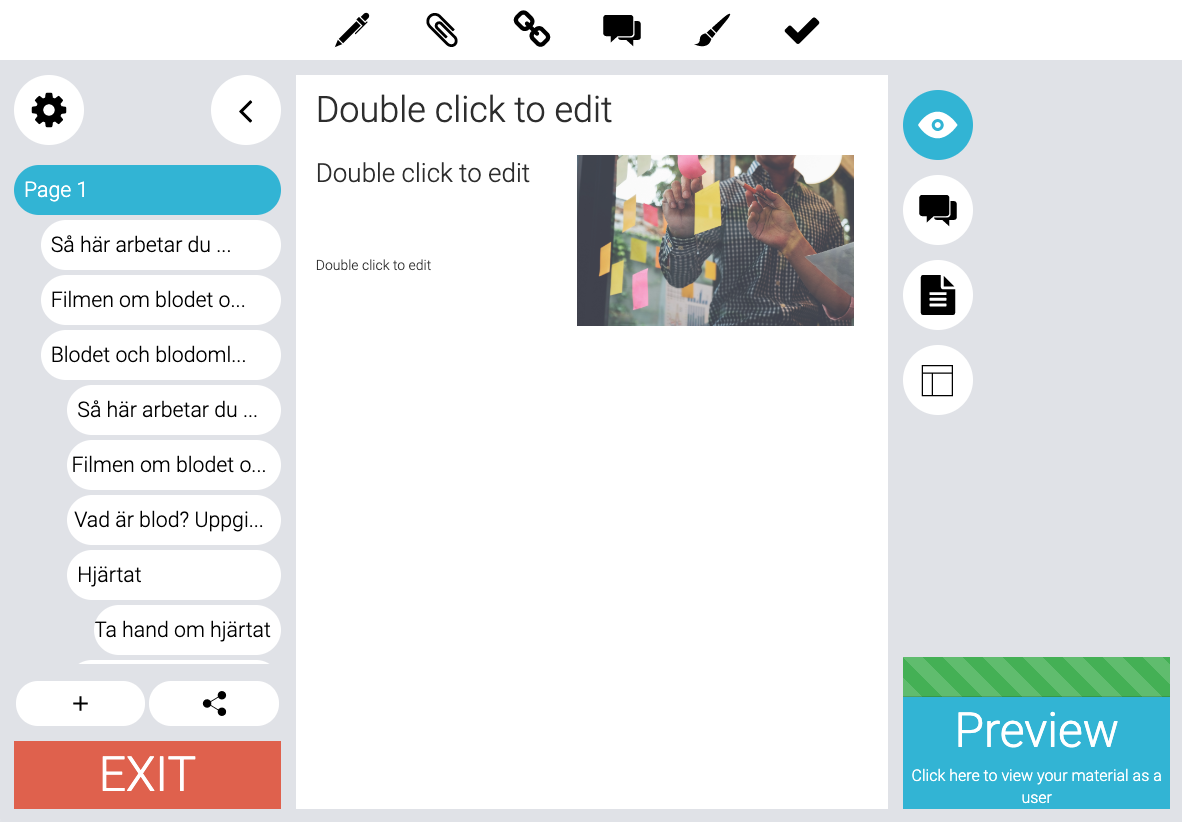The height and width of the screenshot is (822, 1182).
Task: Add a new page with plus button
Action: pyautogui.click(x=80, y=704)
